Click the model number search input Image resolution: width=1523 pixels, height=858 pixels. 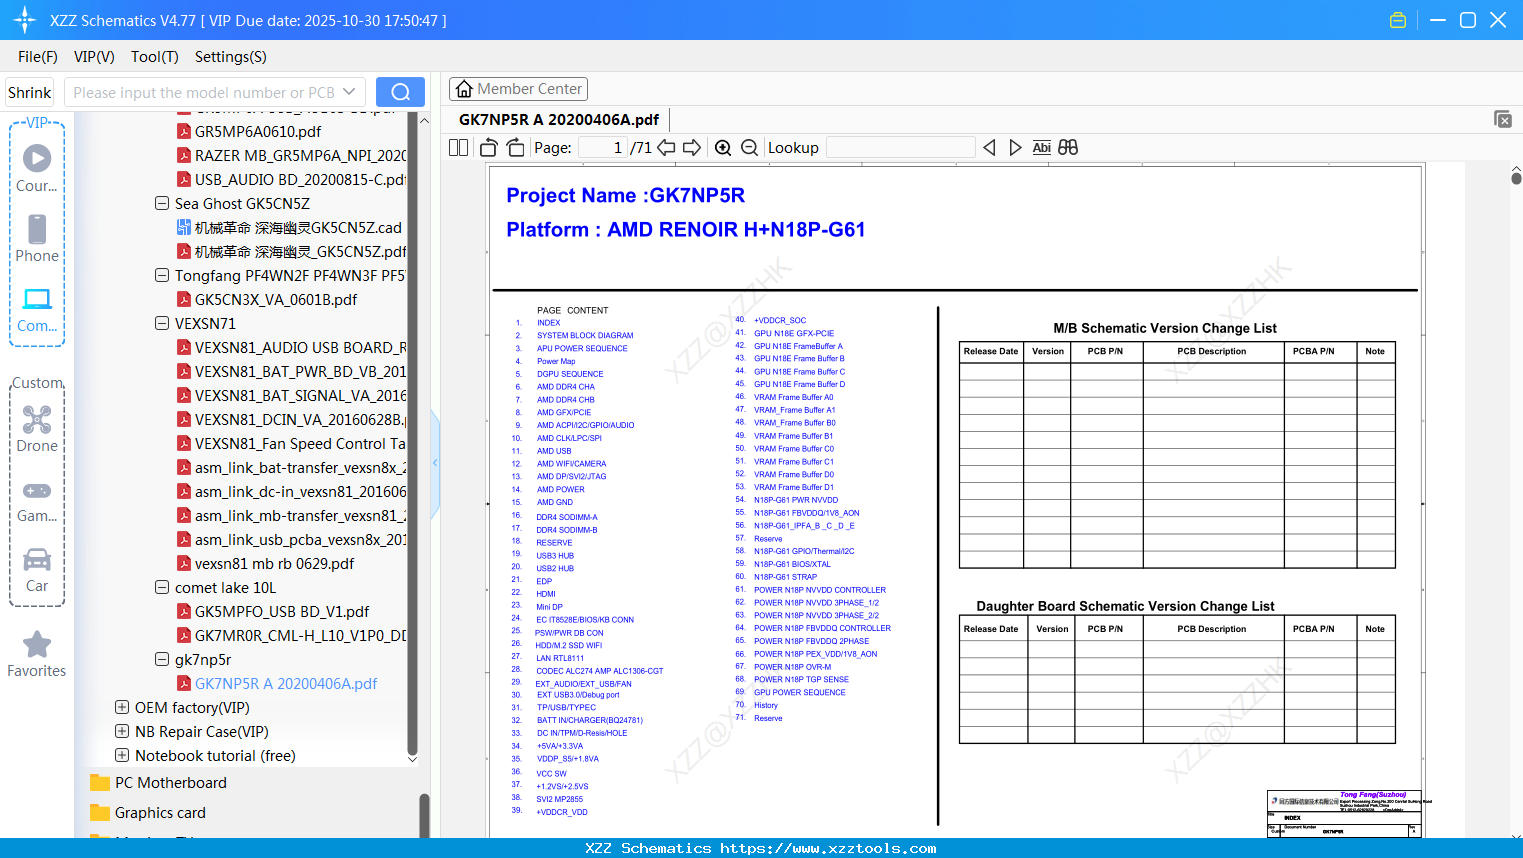(x=204, y=92)
